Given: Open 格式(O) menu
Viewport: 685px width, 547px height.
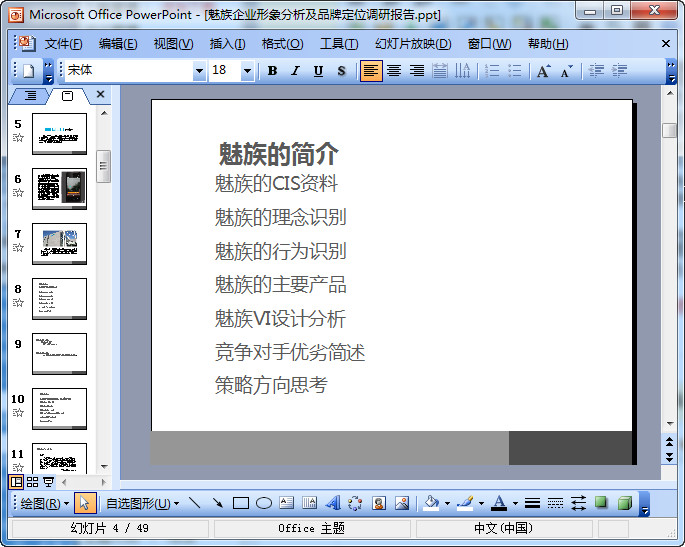Looking at the screenshot, I should (x=282, y=44).
